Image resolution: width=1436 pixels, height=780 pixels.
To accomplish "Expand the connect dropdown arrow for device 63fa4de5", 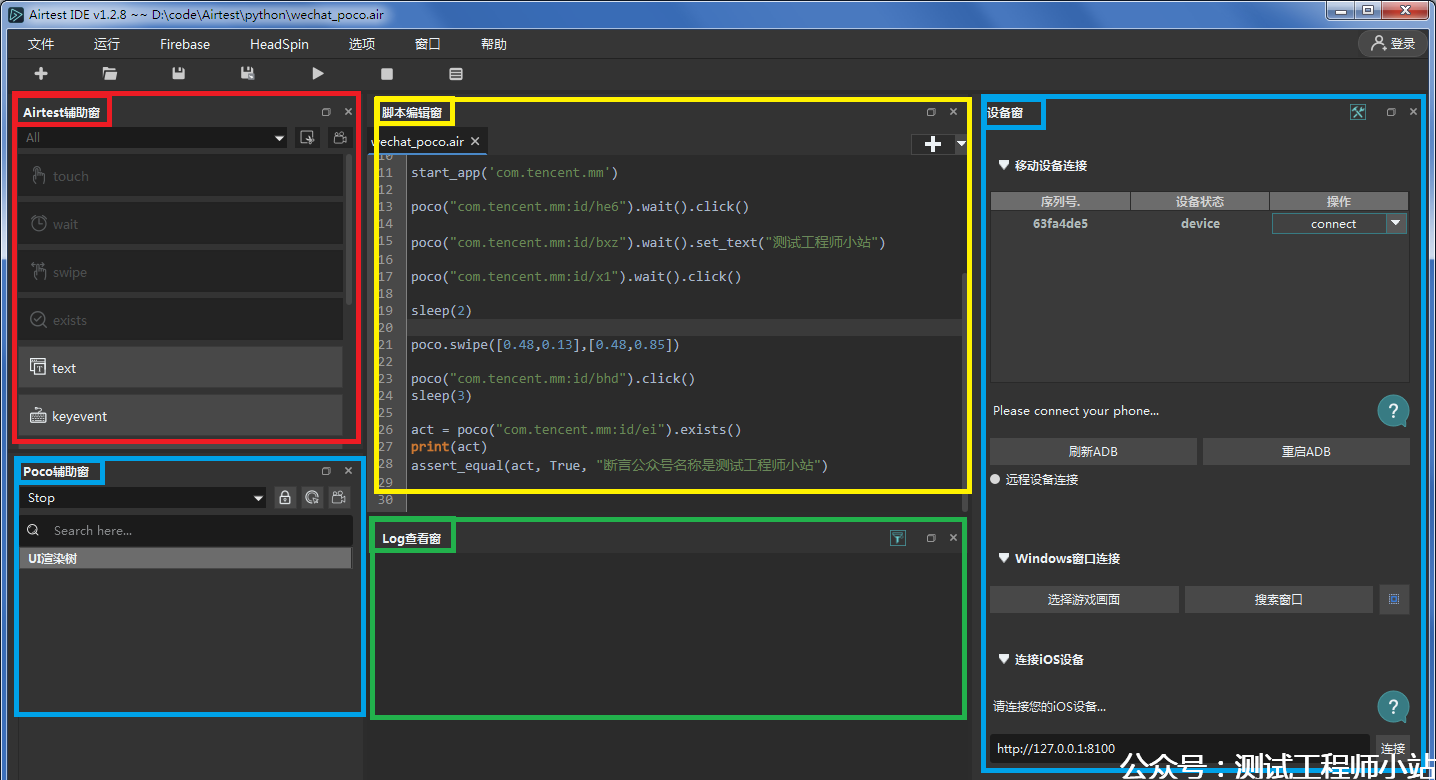I will point(1395,224).
